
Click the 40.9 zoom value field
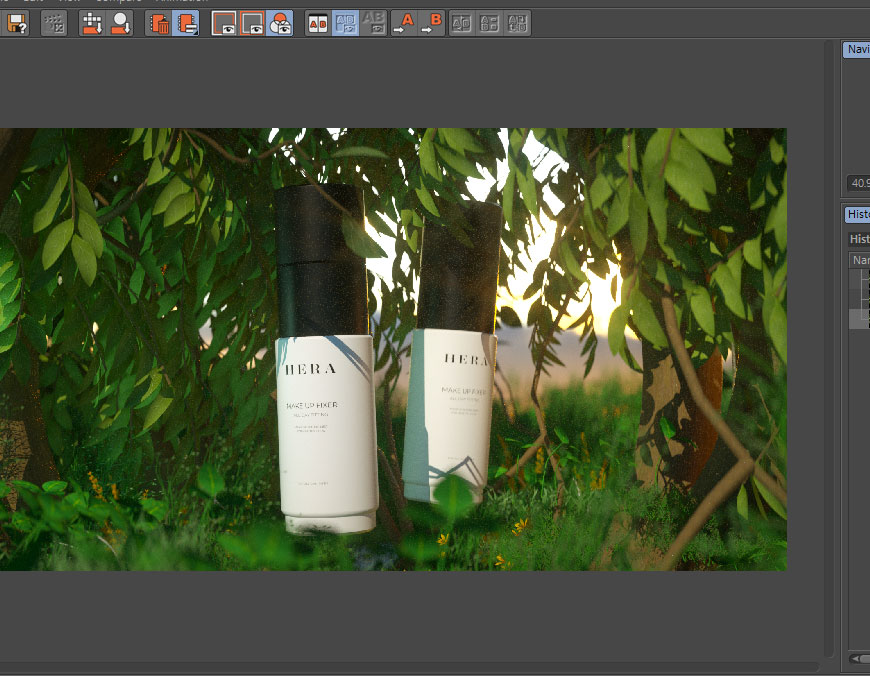858,183
